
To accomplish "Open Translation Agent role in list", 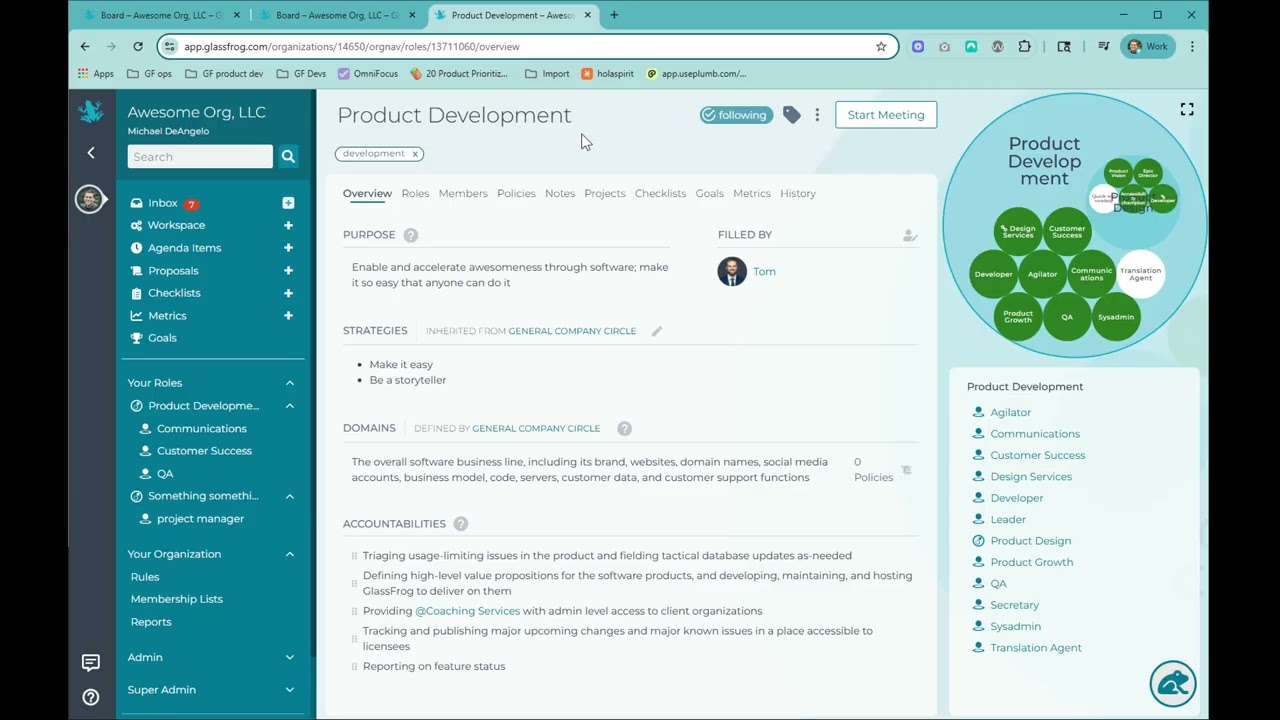I will click(x=1036, y=648).
